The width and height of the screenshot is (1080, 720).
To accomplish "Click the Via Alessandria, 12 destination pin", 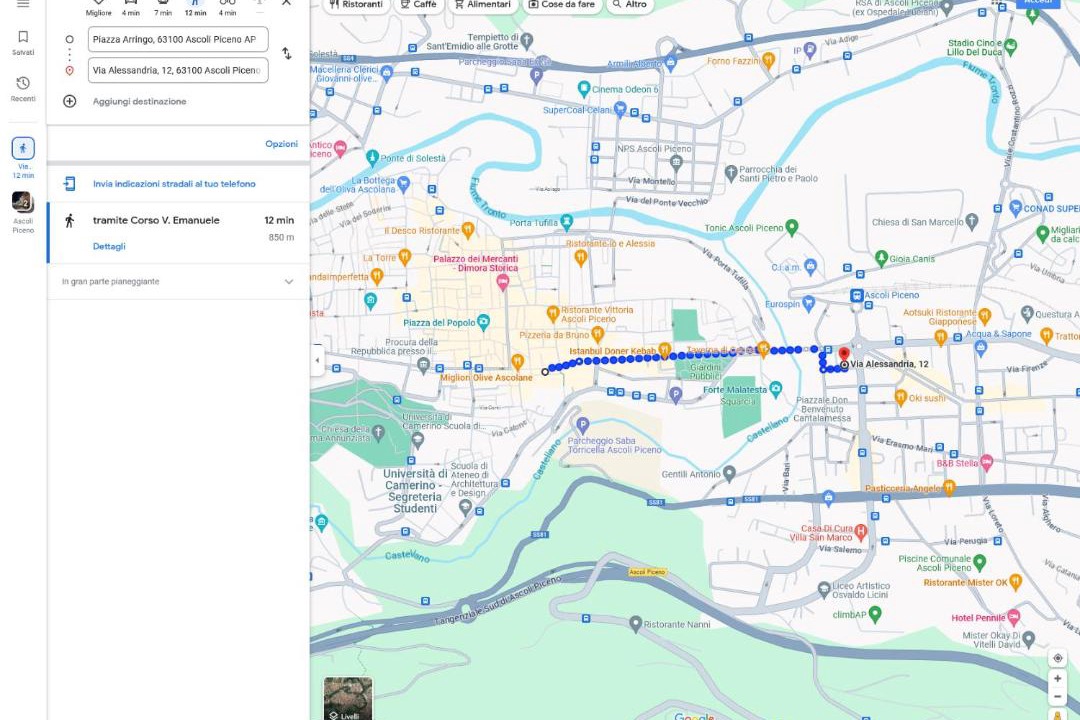I will tap(844, 356).
